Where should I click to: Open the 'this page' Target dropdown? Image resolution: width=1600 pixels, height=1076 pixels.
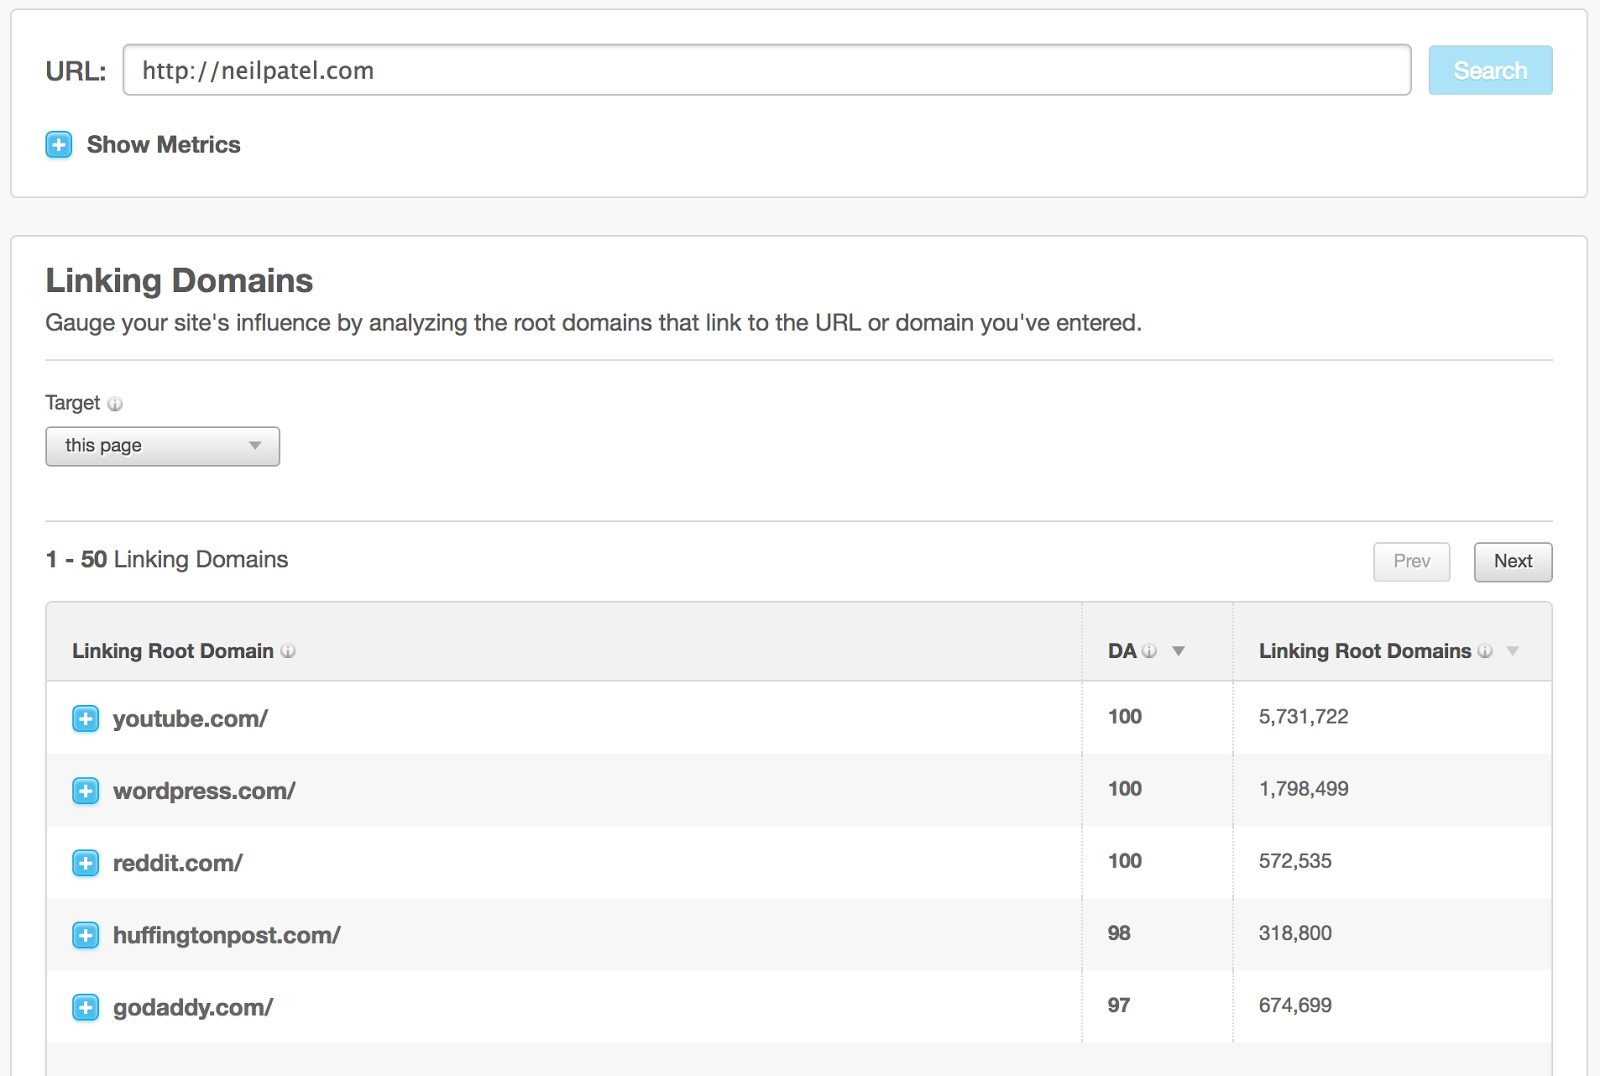(x=163, y=446)
